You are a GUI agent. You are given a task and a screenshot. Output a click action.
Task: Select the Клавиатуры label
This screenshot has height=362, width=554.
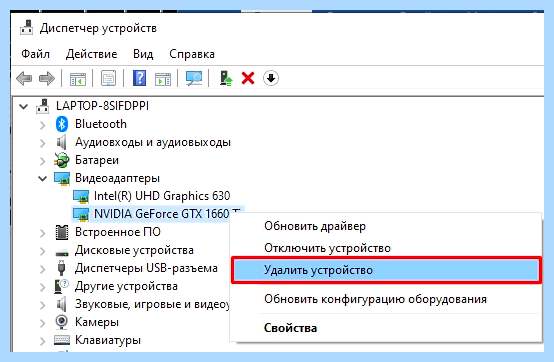(108, 340)
